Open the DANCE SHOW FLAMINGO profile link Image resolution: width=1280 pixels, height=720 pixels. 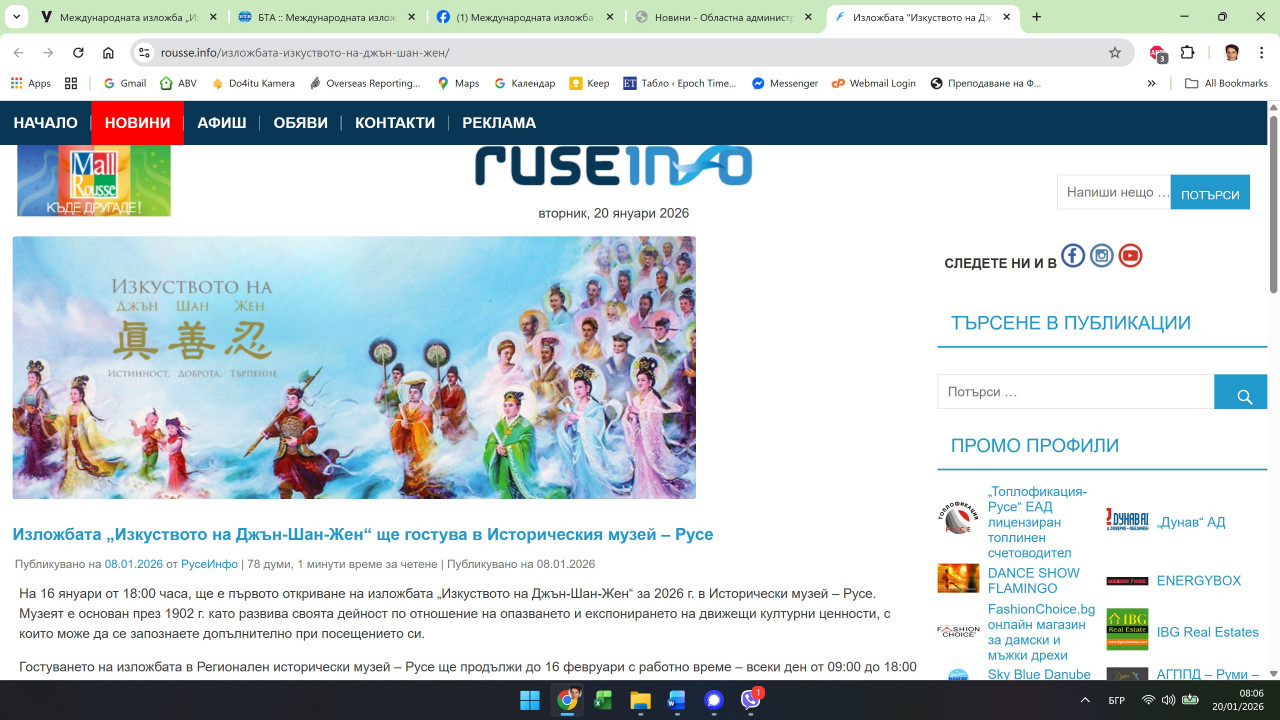click(1033, 581)
